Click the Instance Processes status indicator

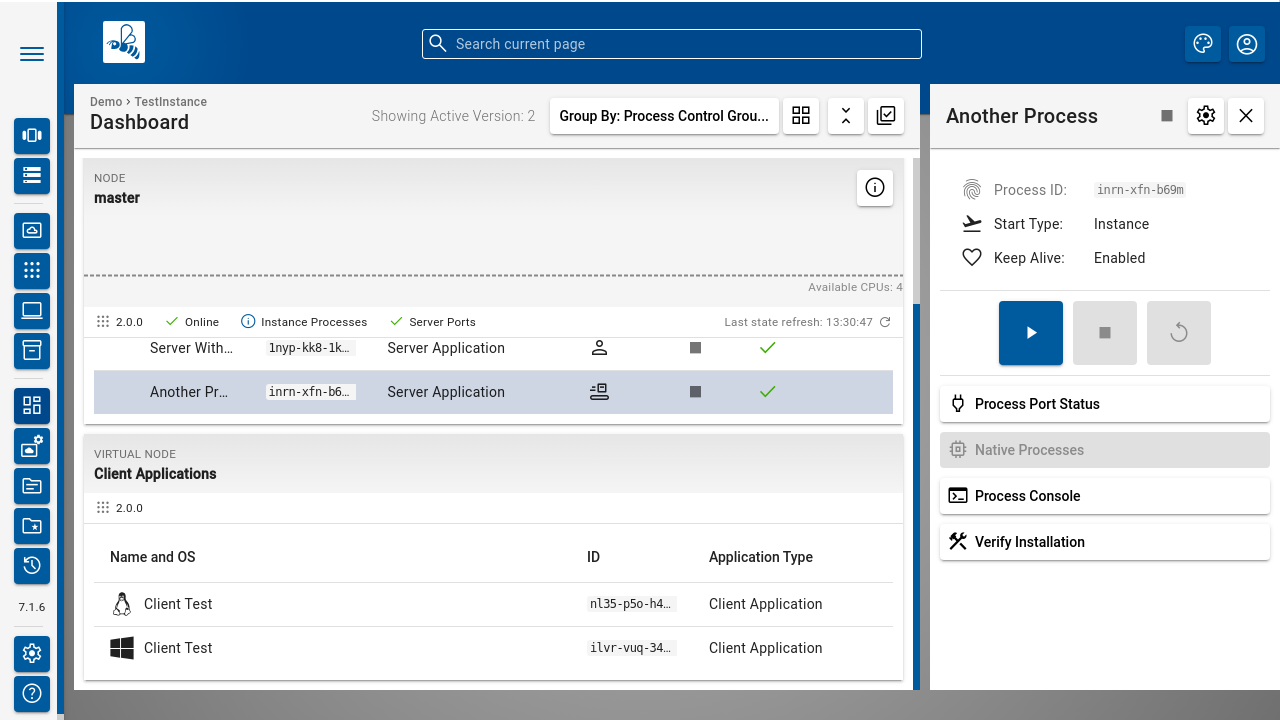tap(304, 322)
